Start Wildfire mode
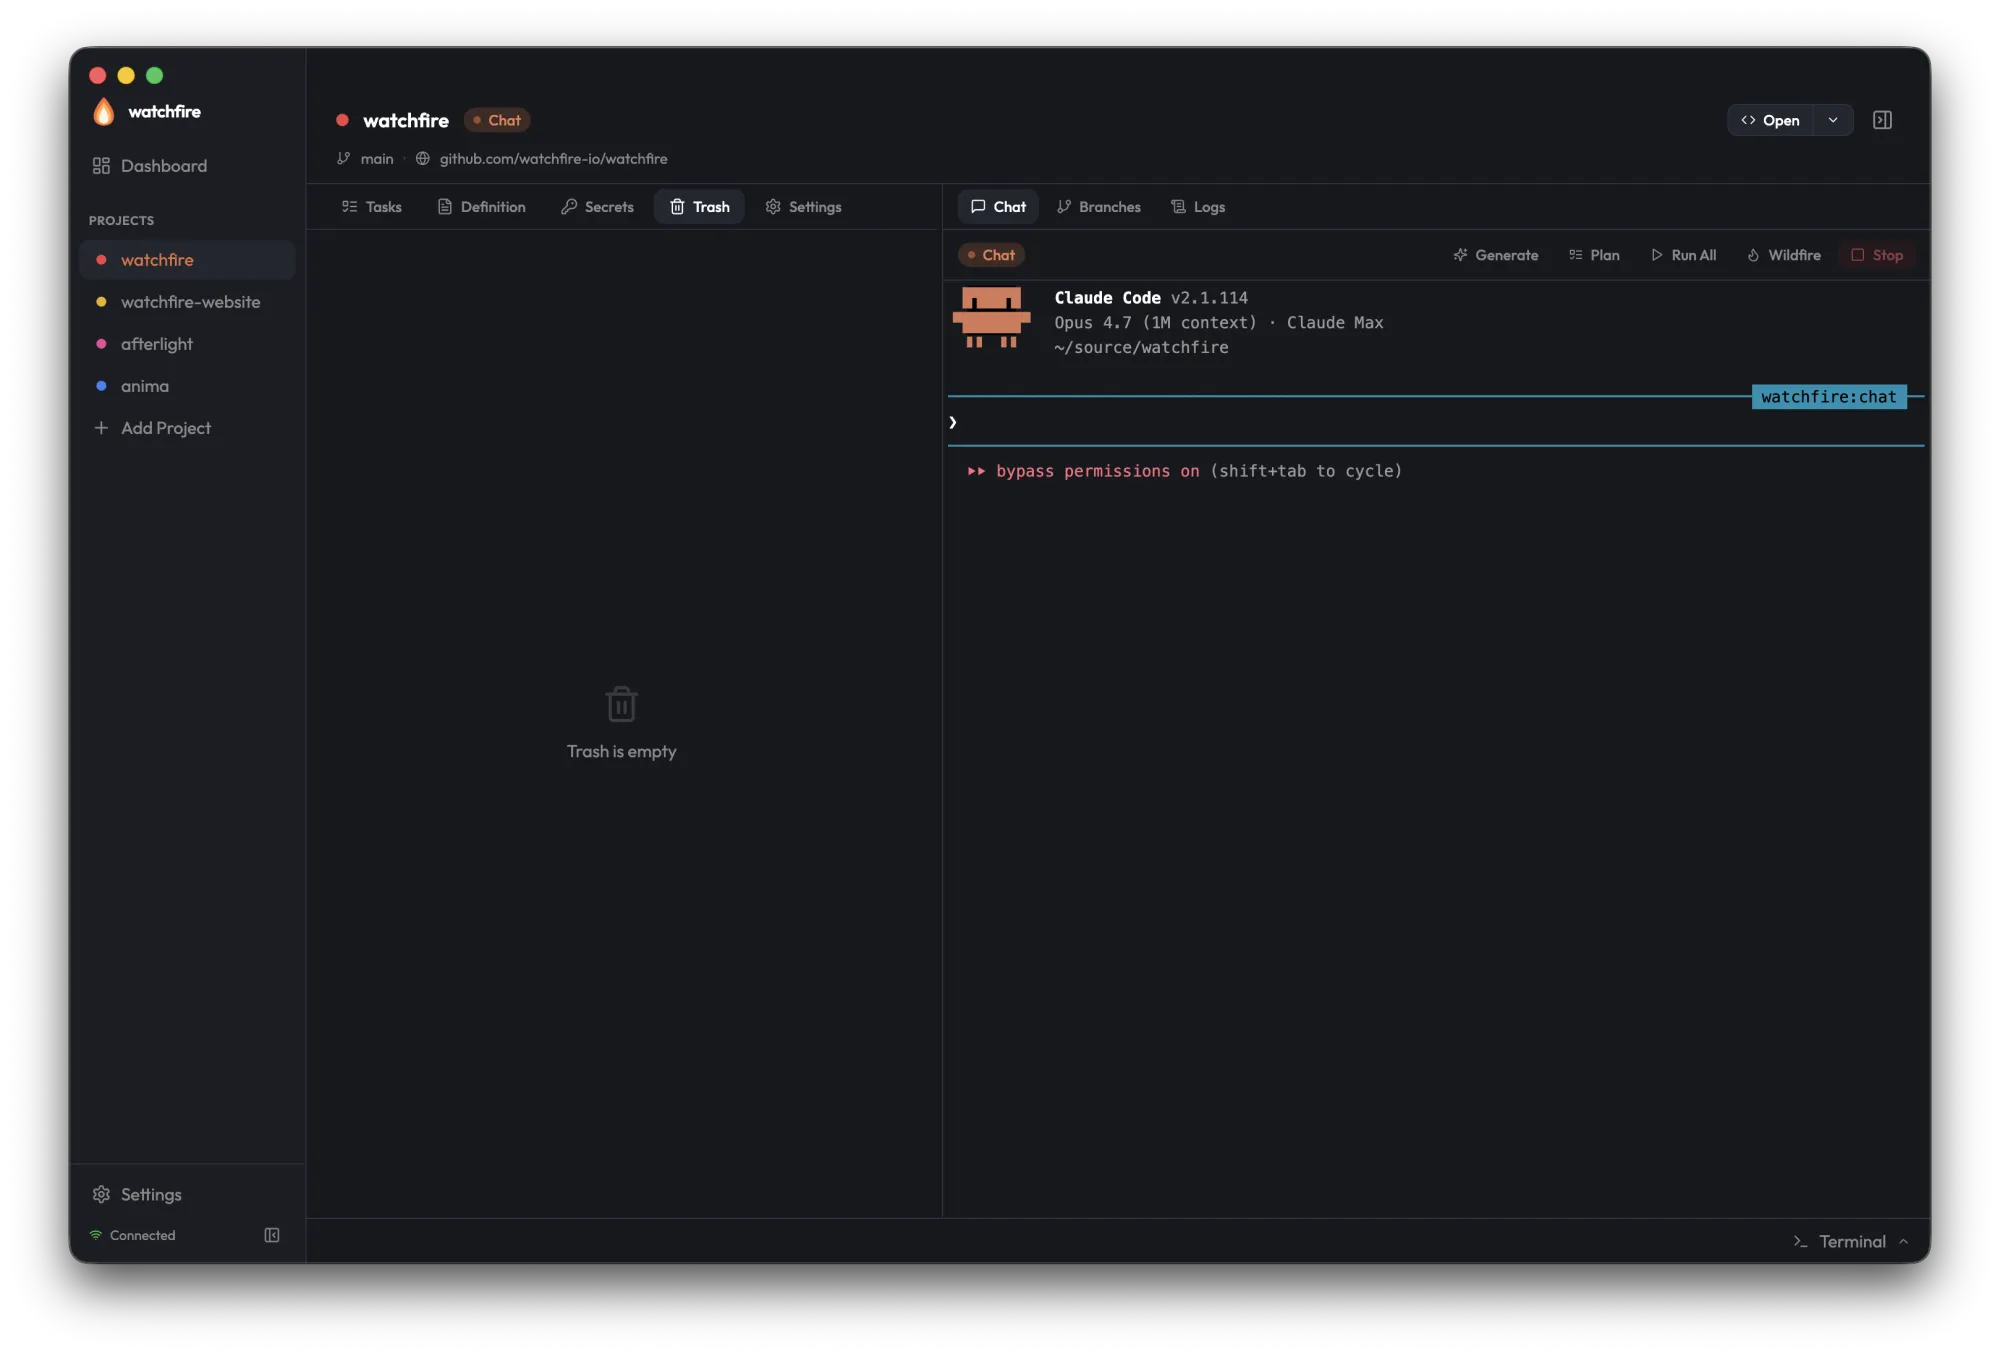This screenshot has height=1355, width=2000. (x=1784, y=255)
